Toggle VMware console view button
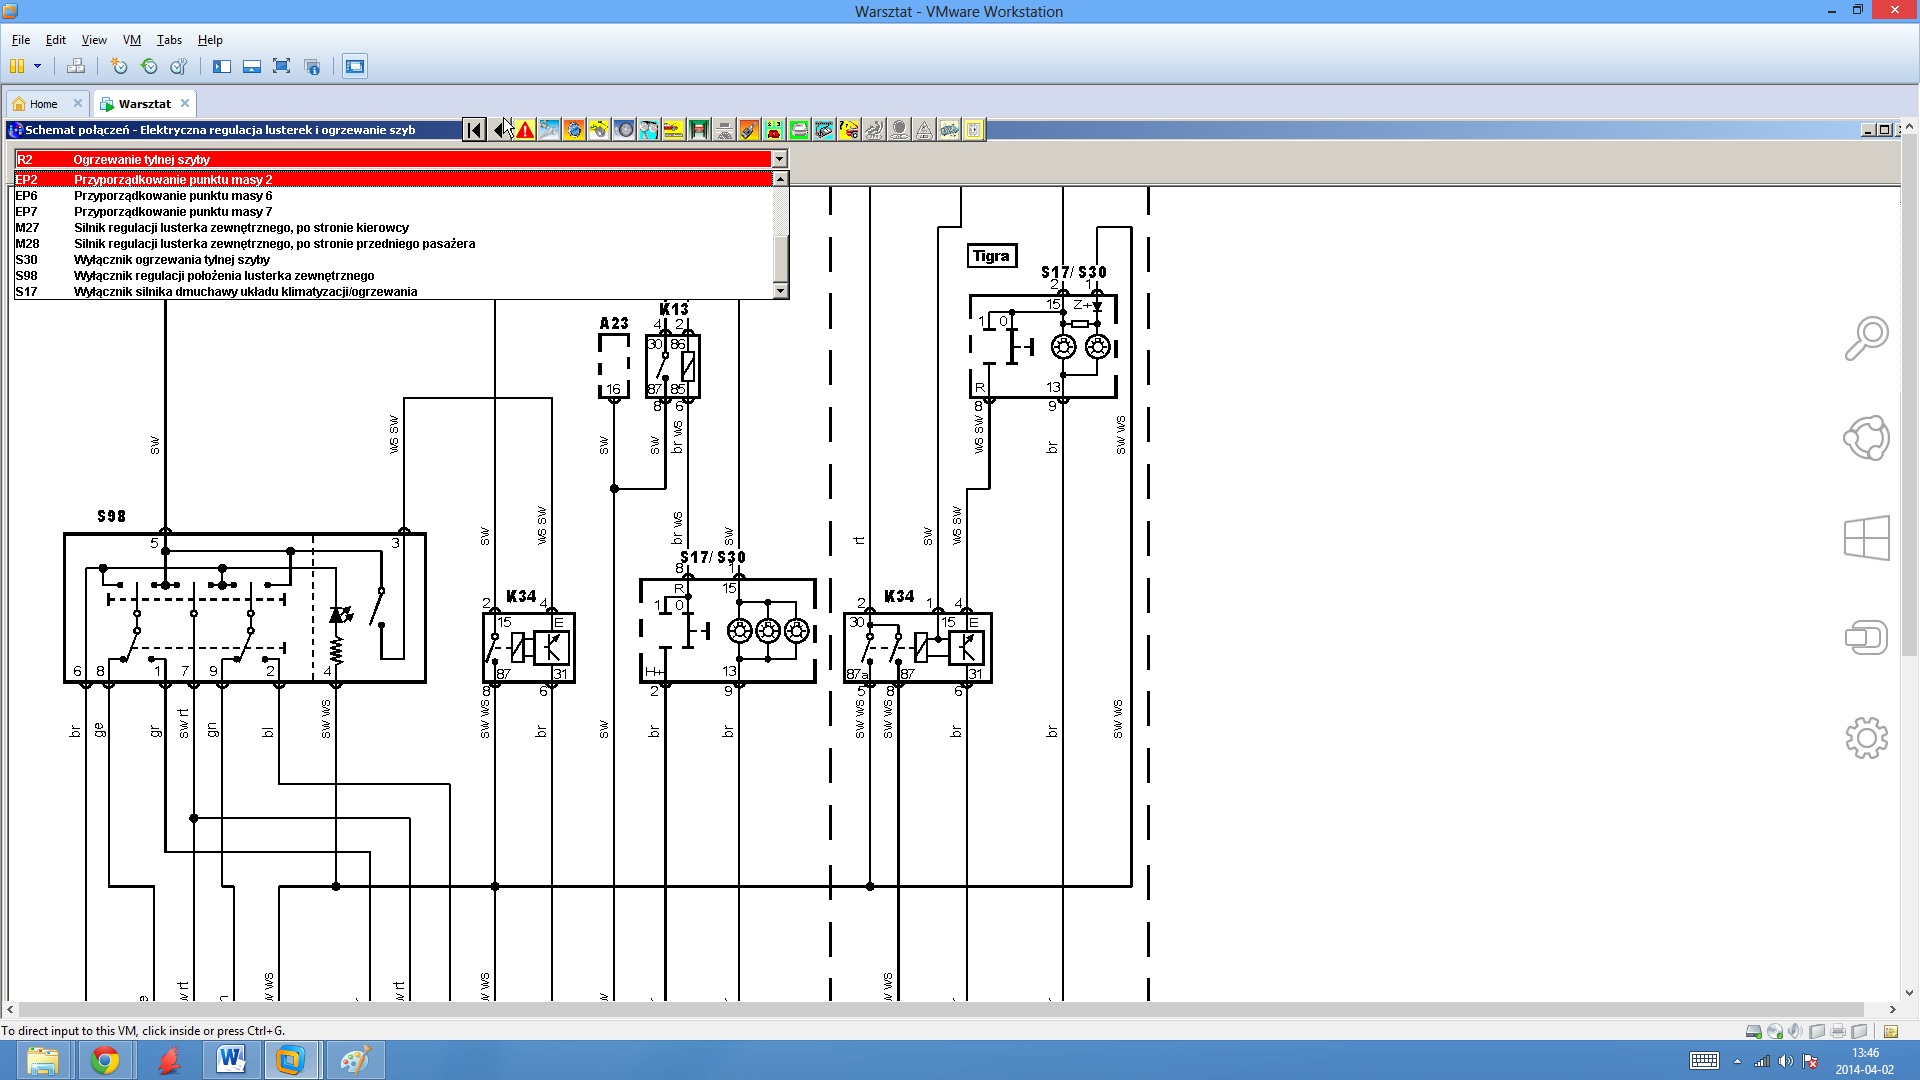1920x1080 pixels. click(x=355, y=66)
